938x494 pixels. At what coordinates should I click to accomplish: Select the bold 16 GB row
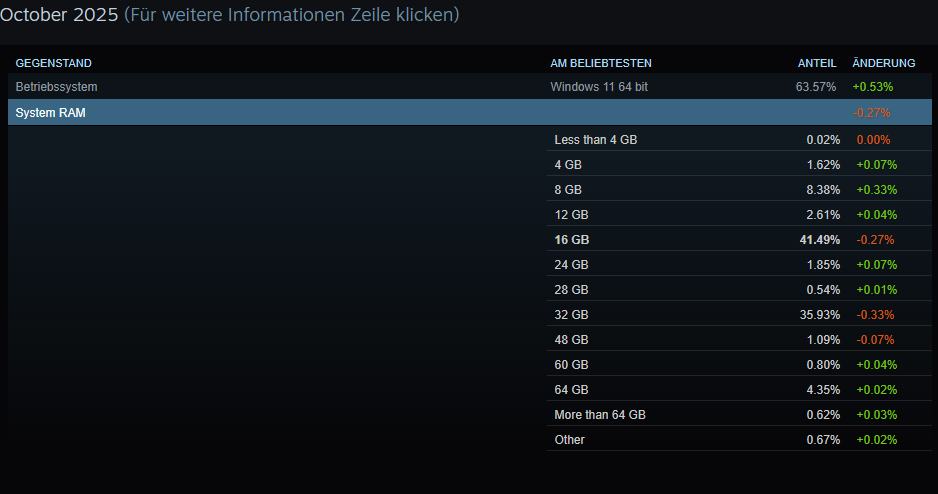[572, 240]
